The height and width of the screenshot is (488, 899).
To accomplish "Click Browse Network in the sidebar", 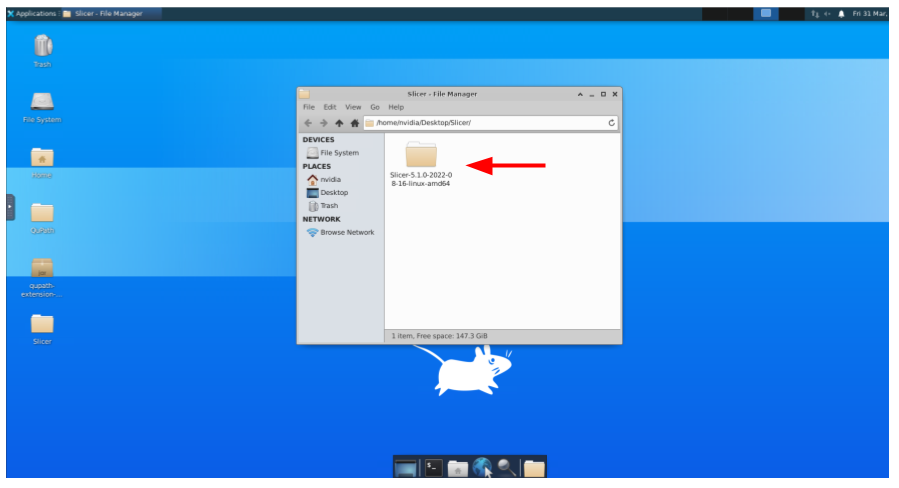I will 347,232.
